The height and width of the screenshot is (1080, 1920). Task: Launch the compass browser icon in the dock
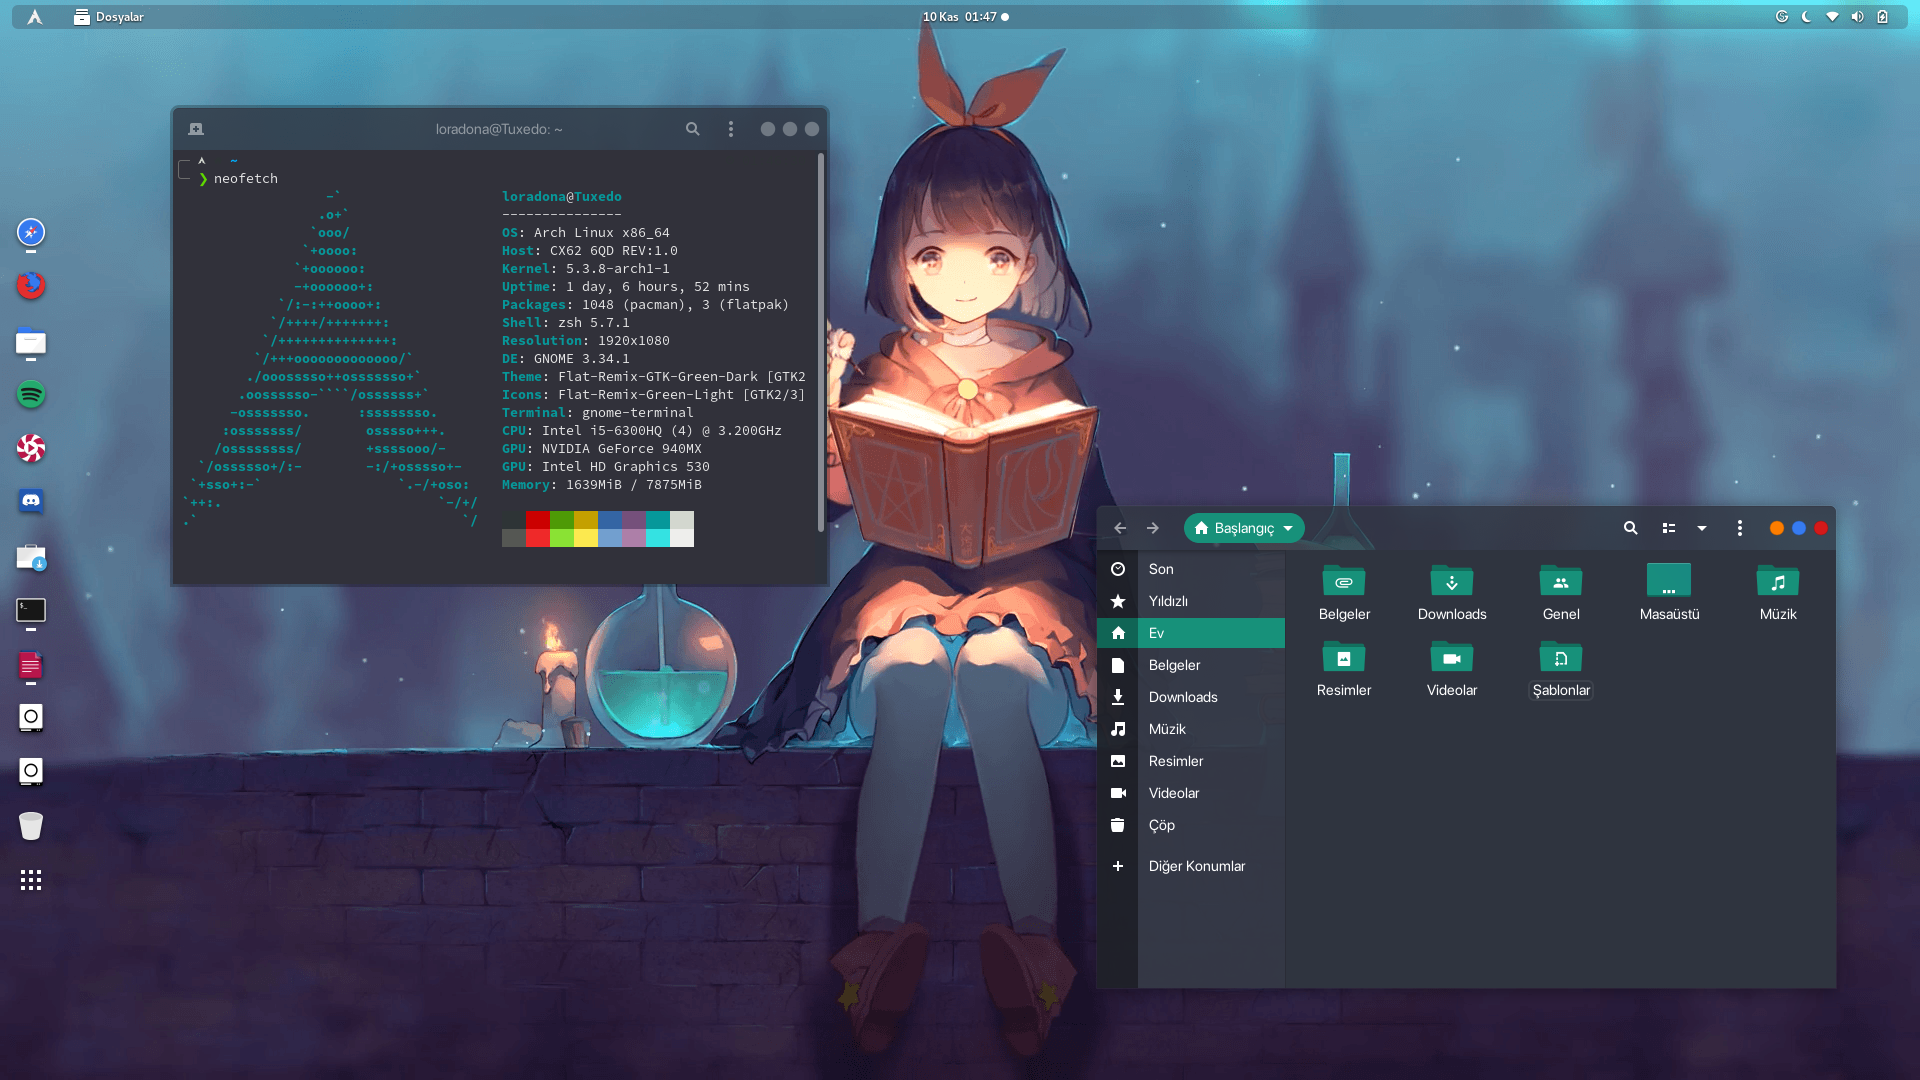(31, 232)
